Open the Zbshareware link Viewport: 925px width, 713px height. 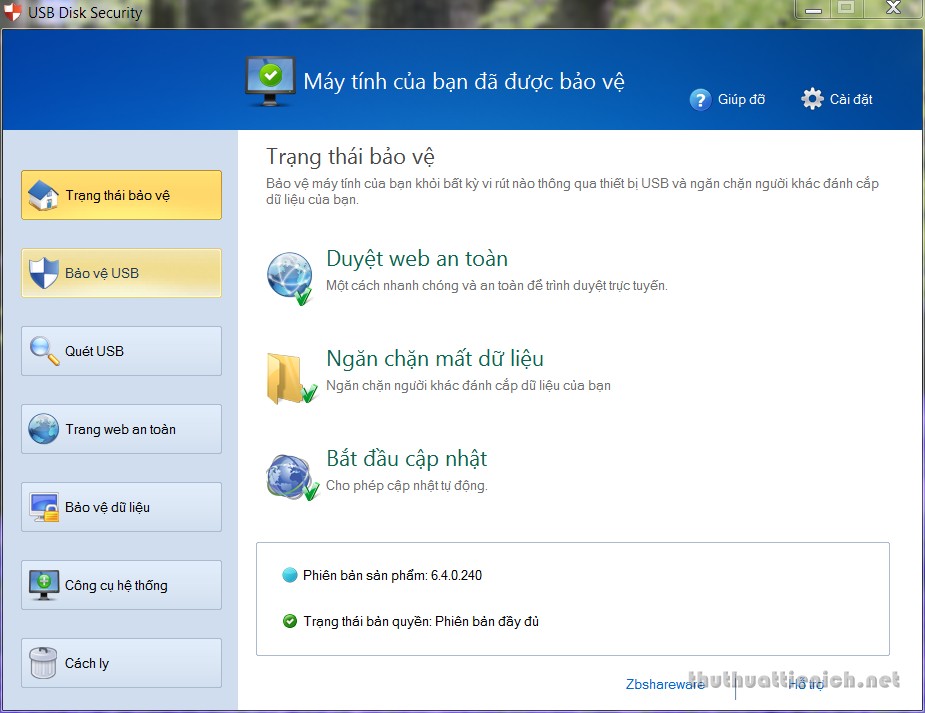665,685
